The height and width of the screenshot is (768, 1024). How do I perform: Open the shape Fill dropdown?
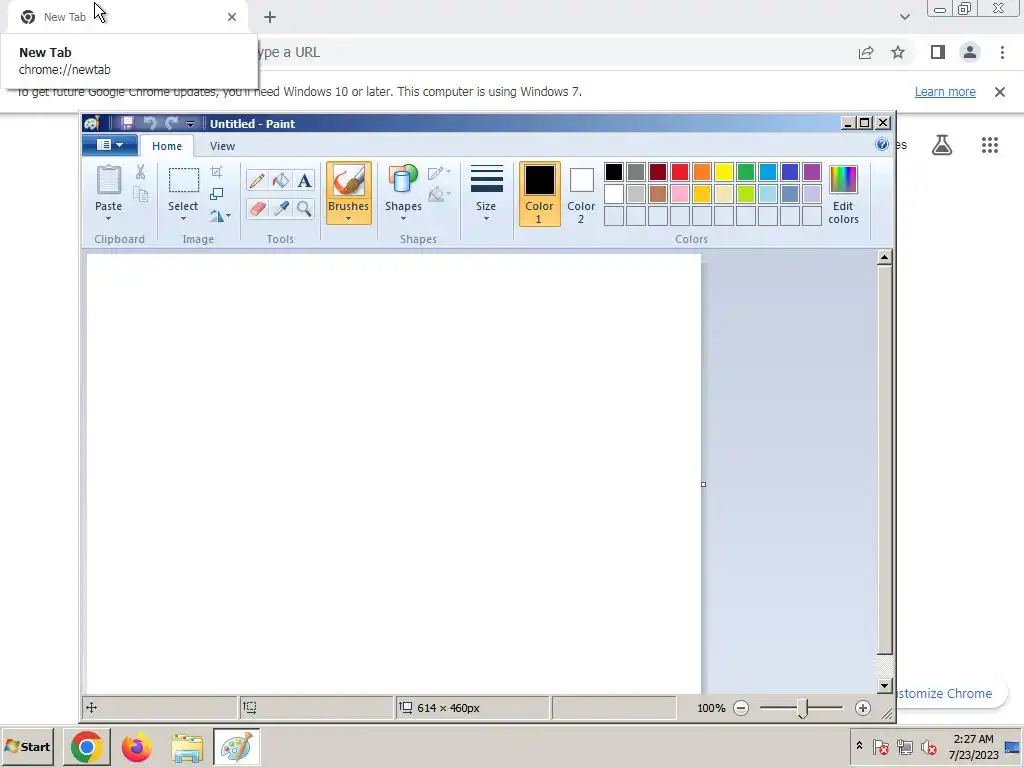pos(440,194)
